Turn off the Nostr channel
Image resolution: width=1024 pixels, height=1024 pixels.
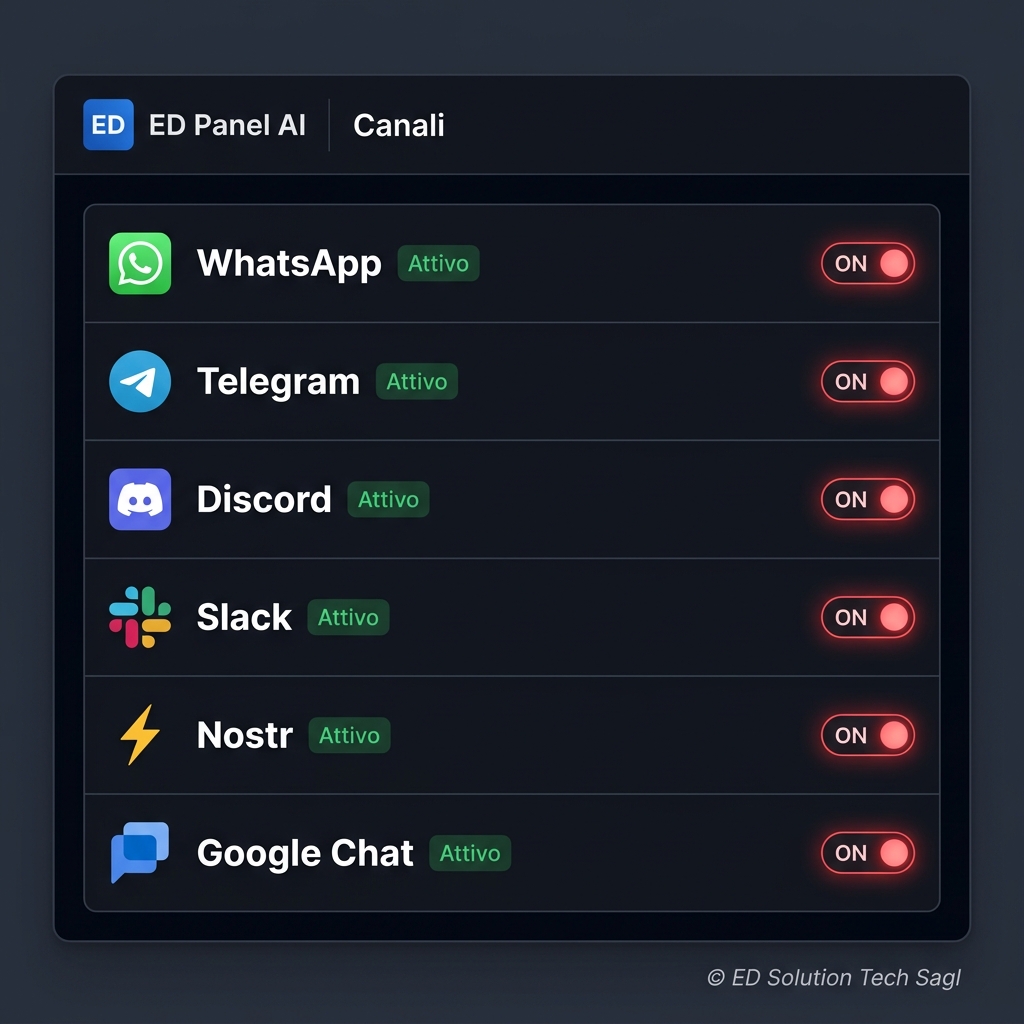coord(868,735)
